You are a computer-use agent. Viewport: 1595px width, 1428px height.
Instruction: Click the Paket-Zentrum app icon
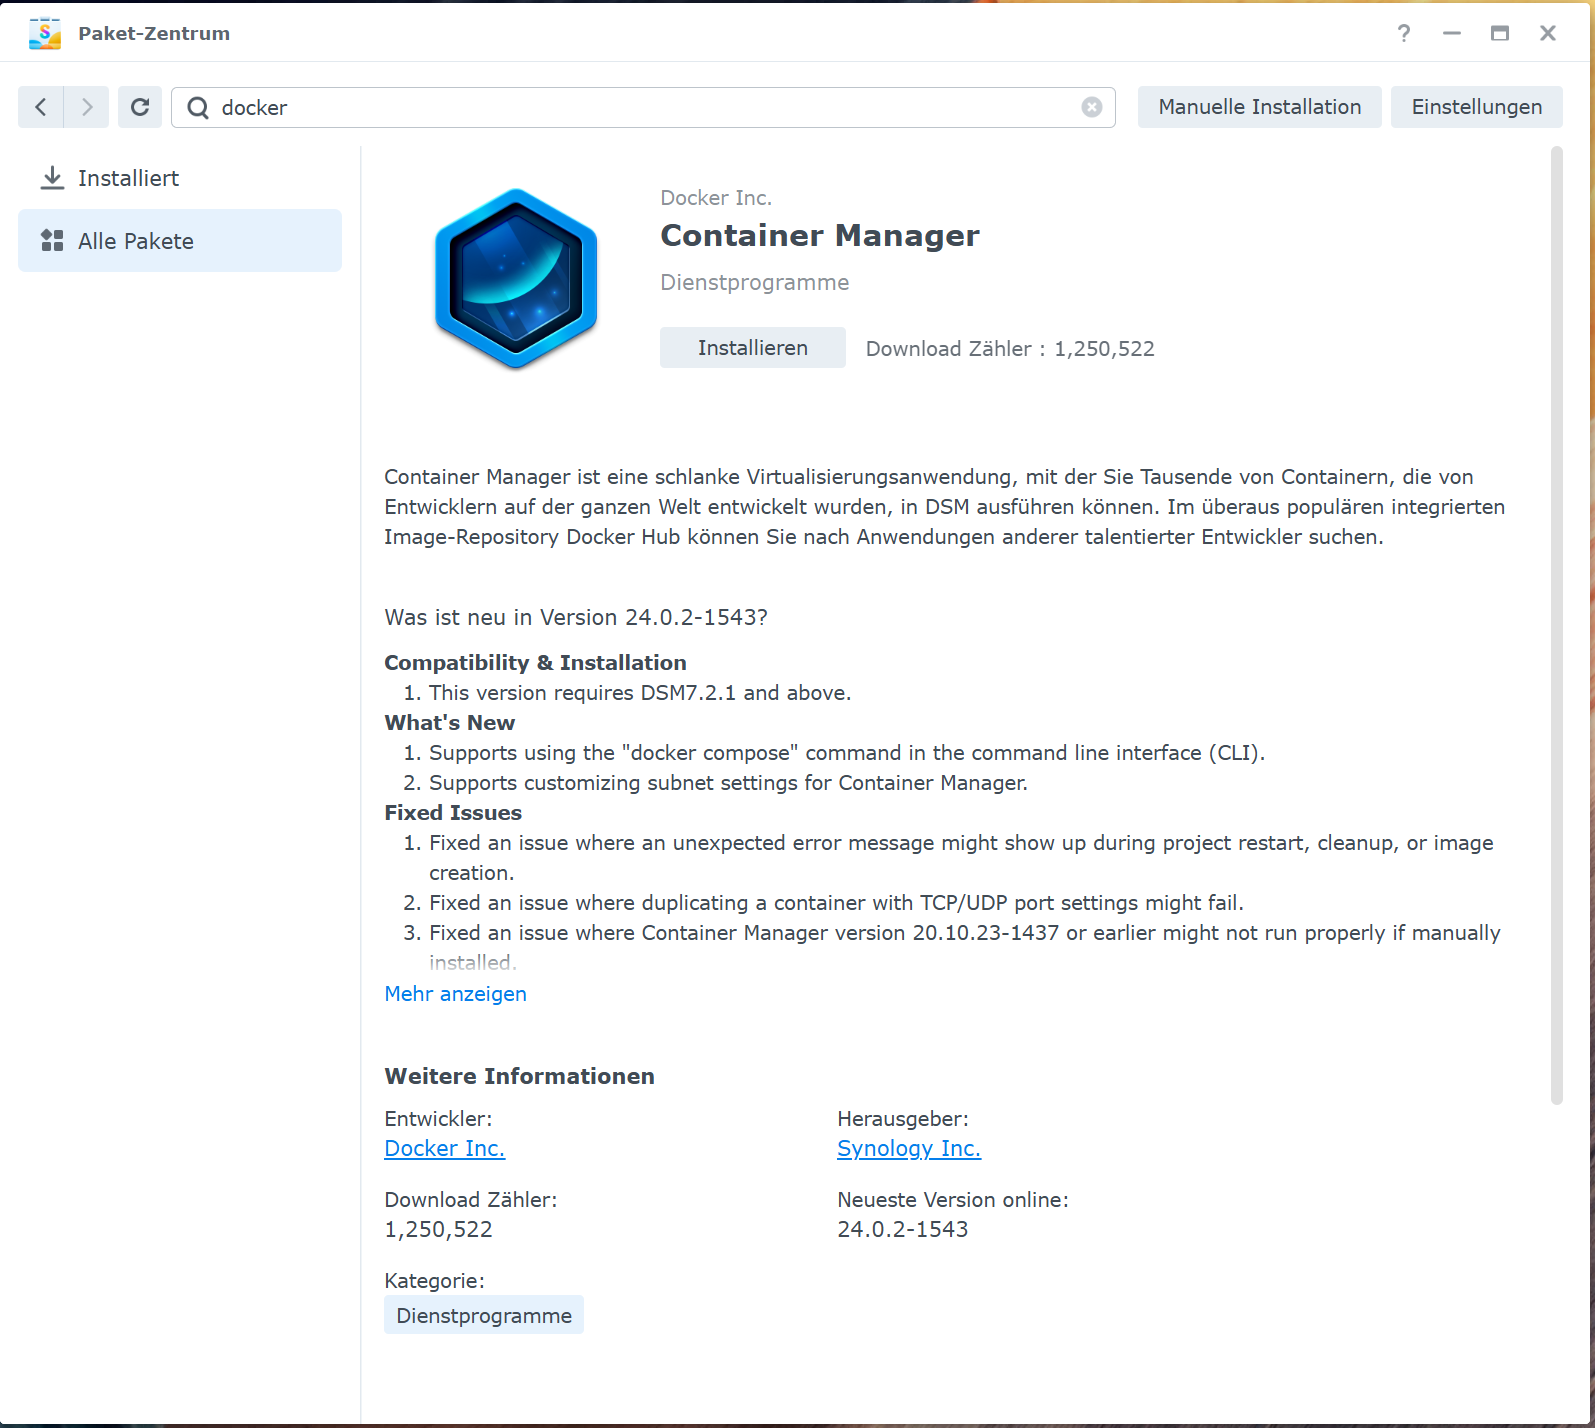coord(45,33)
